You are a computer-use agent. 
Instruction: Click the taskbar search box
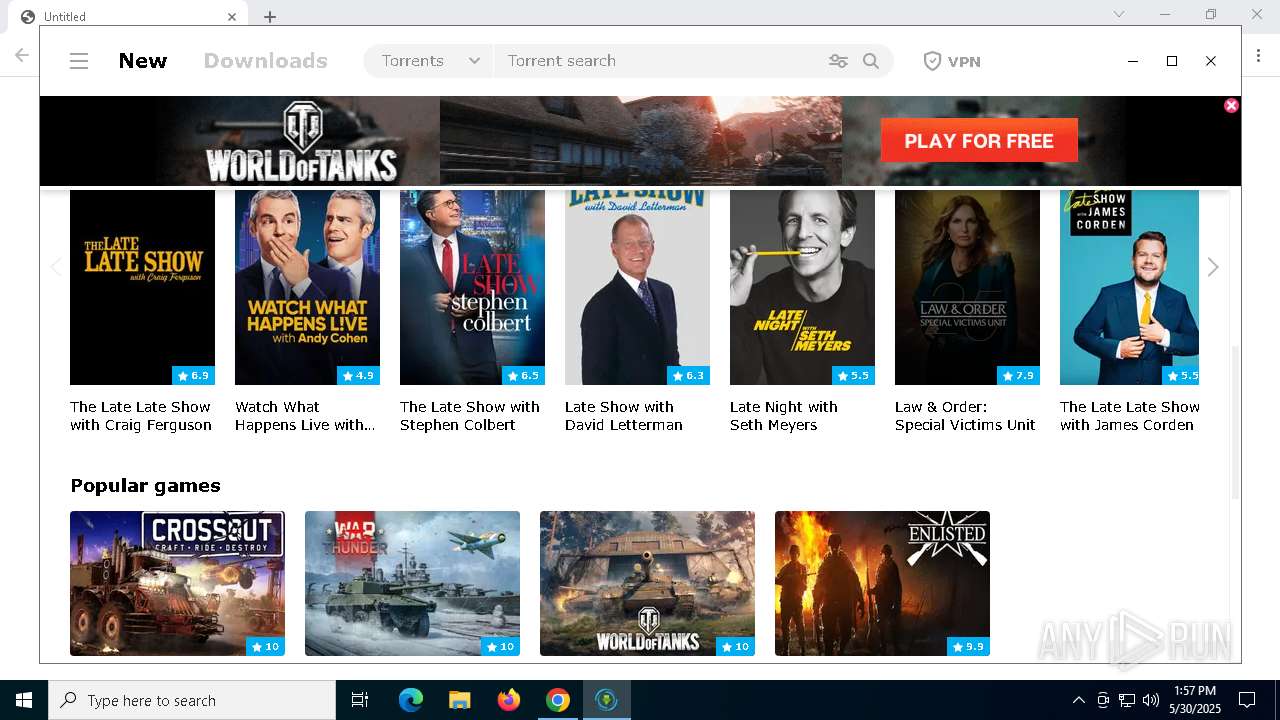coord(192,700)
